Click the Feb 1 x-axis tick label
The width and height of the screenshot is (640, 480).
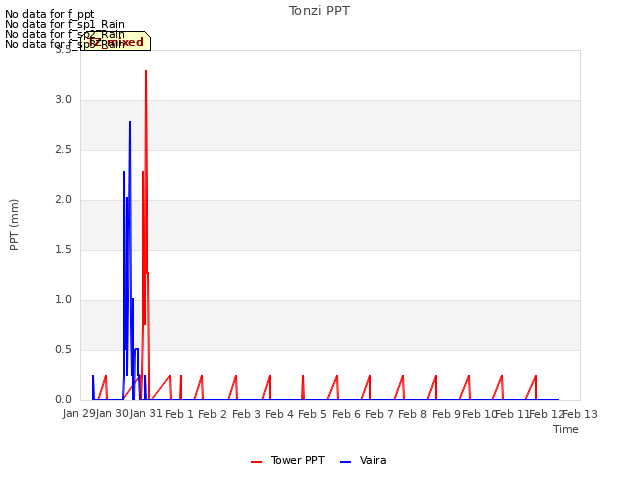(179, 414)
